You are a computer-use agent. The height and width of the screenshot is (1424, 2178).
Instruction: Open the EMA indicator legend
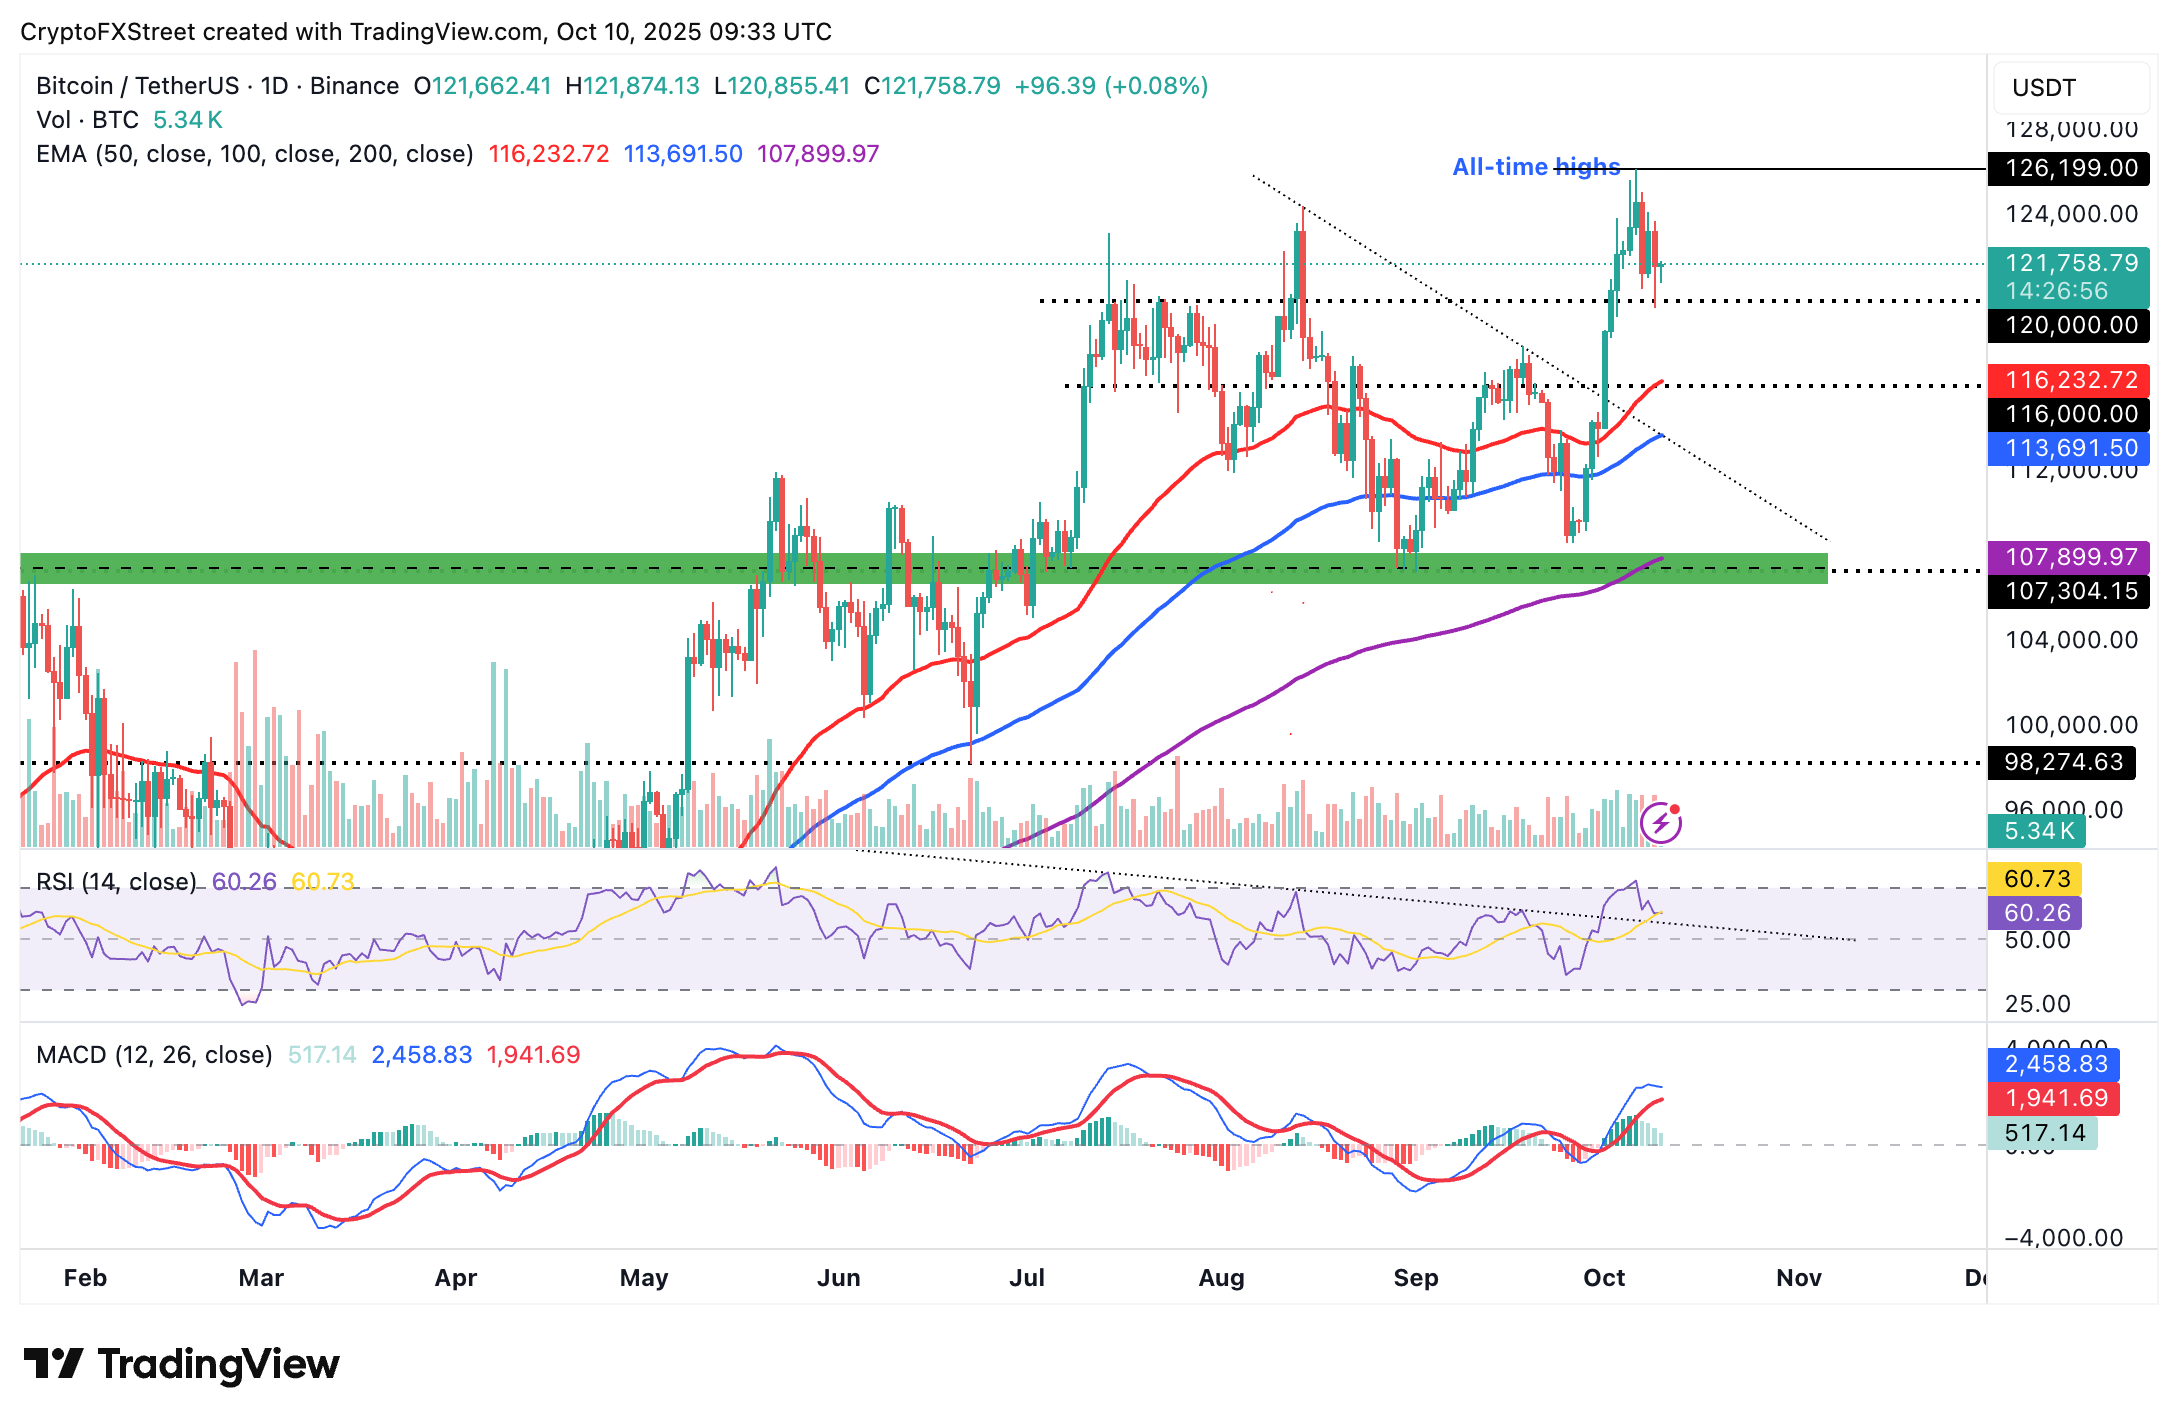tap(254, 154)
